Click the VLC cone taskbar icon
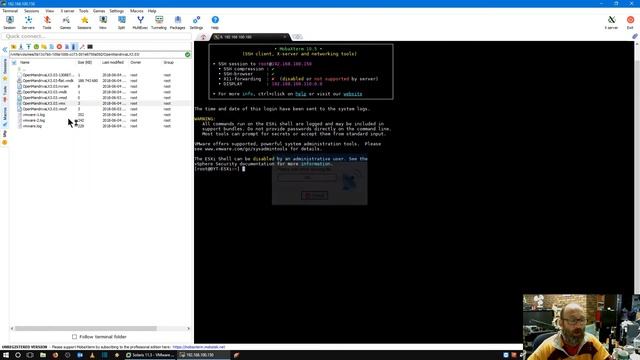The width and height of the screenshot is (640, 360). pos(92,355)
